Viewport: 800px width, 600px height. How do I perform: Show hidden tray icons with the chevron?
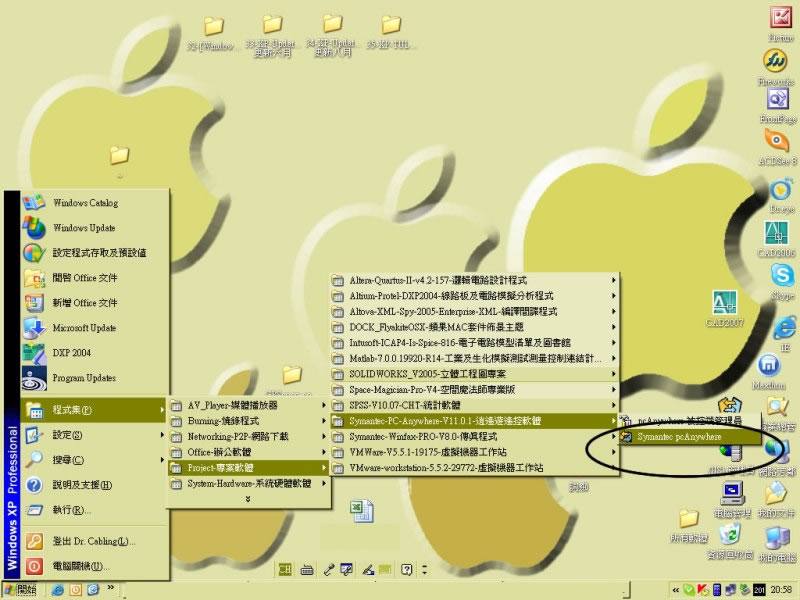click(x=676, y=590)
